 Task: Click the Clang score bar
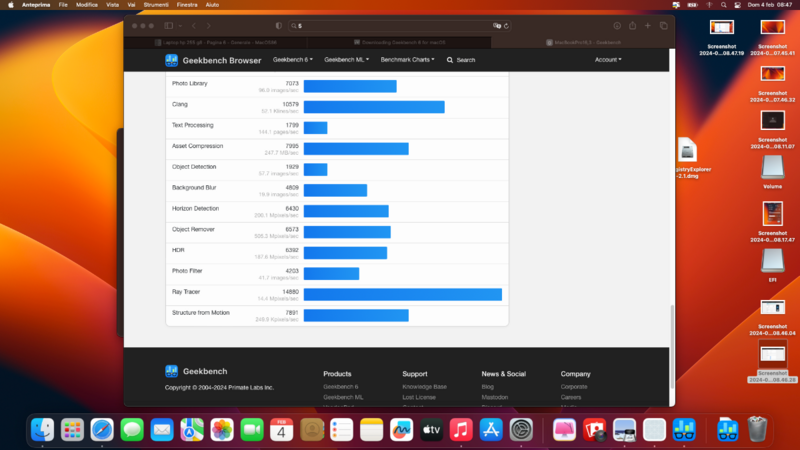point(374,107)
